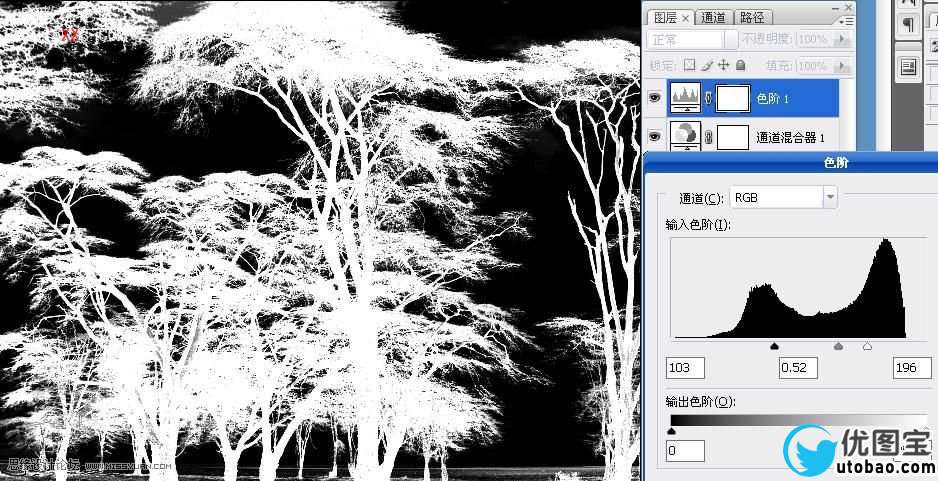Image resolution: width=938 pixels, height=481 pixels.
Task: Click the link icon on 色阶 1 layer
Action: tap(709, 99)
